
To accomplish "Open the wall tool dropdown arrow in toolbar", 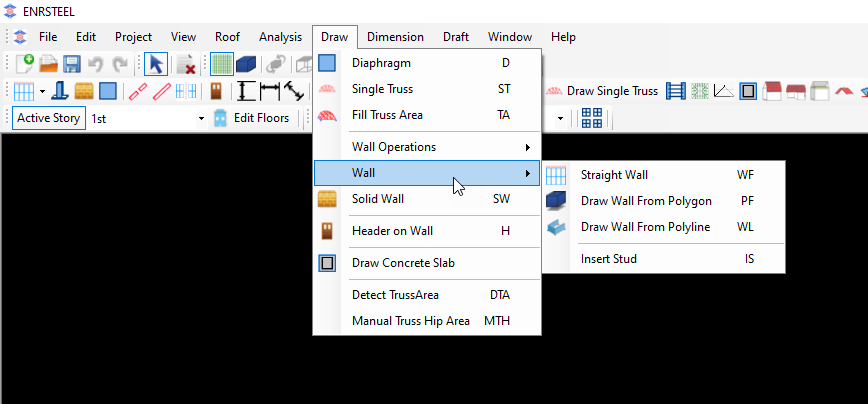I will tap(42, 91).
